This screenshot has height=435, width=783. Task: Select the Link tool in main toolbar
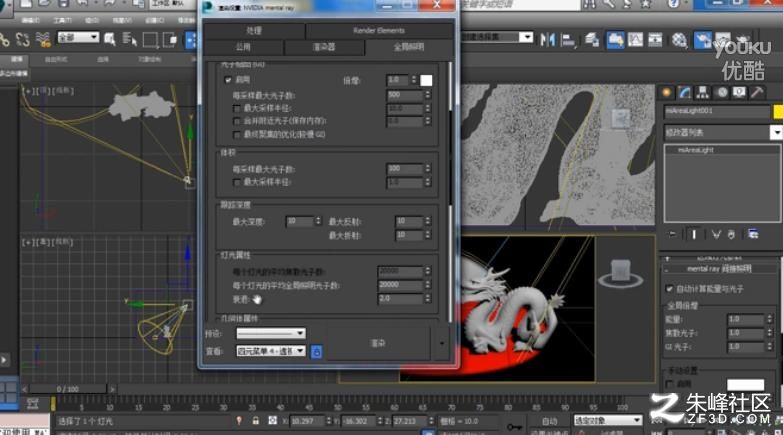[4, 39]
